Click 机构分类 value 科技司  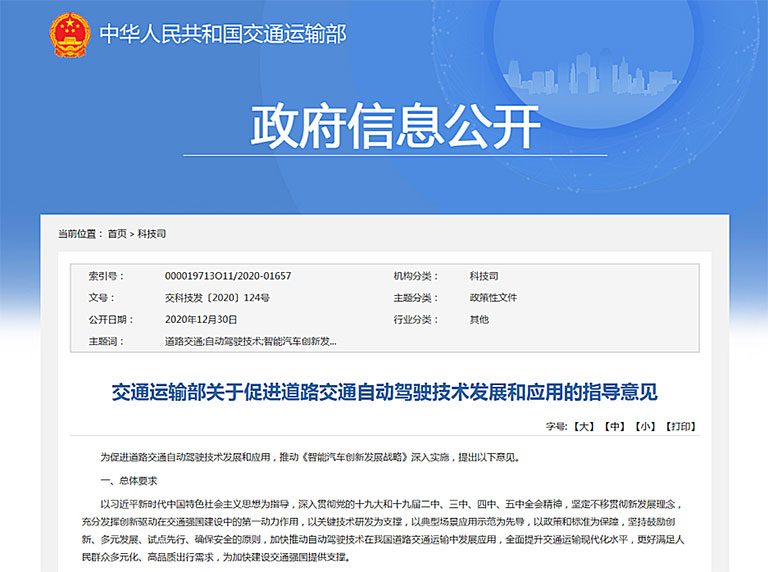click(x=484, y=276)
